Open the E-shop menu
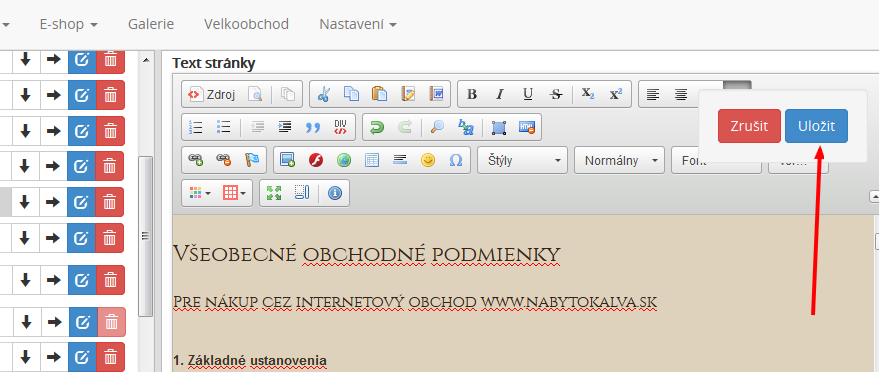Screen dimensions: 879x372 tap(69, 24)
